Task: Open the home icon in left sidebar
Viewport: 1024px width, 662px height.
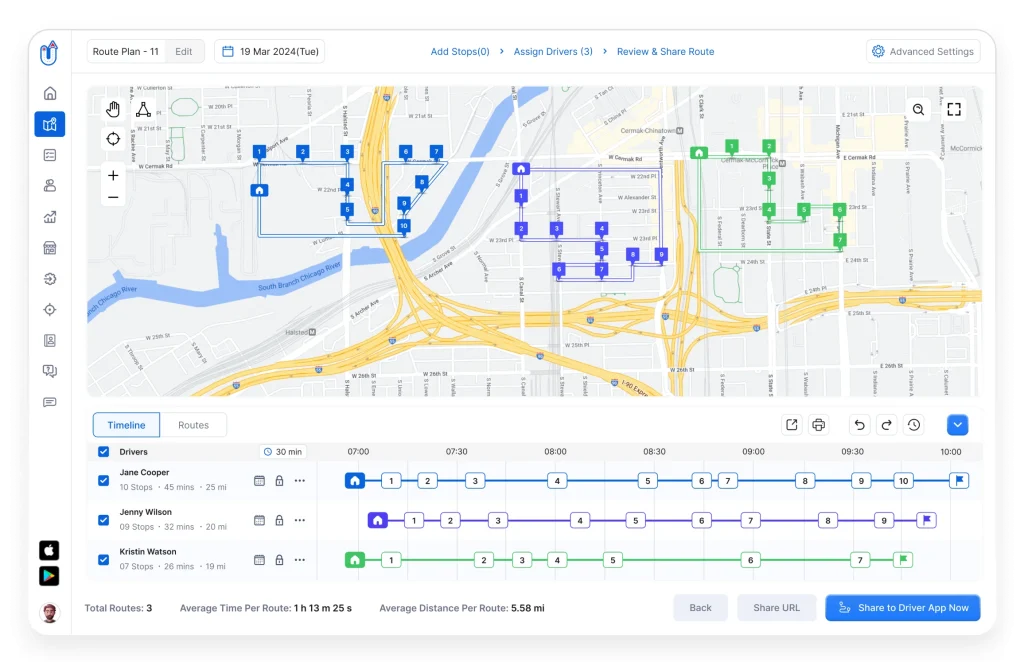Action: (x=50, y=93)
